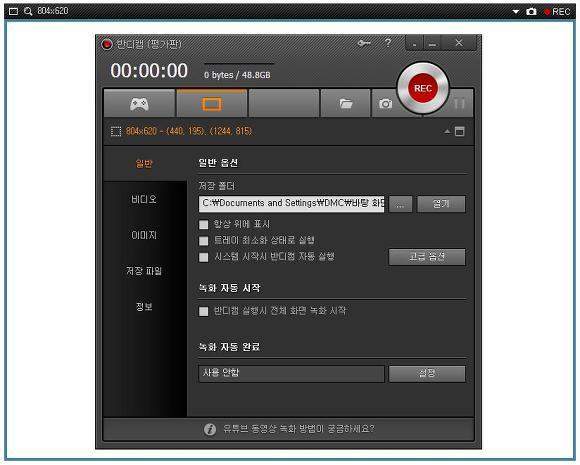Screen dimensions: 580x465
Task: Click the dotted rectangle region icon
Action: tap(116, 131)
